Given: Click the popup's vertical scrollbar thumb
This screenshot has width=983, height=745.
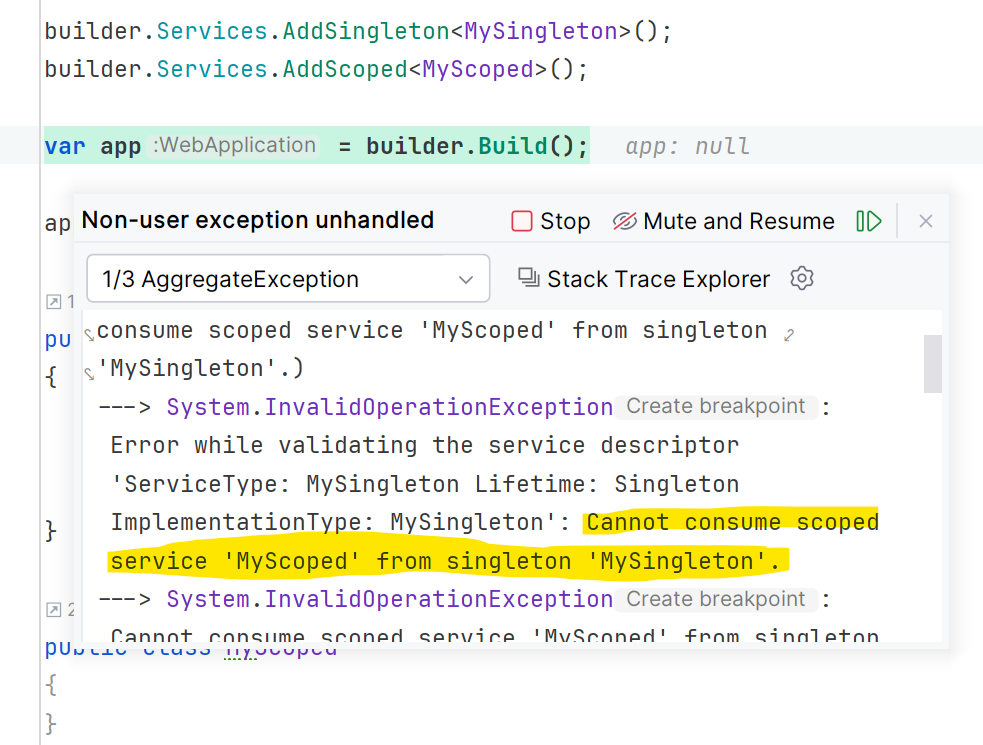Looking at the screenshot, I should tap(932, 363).
